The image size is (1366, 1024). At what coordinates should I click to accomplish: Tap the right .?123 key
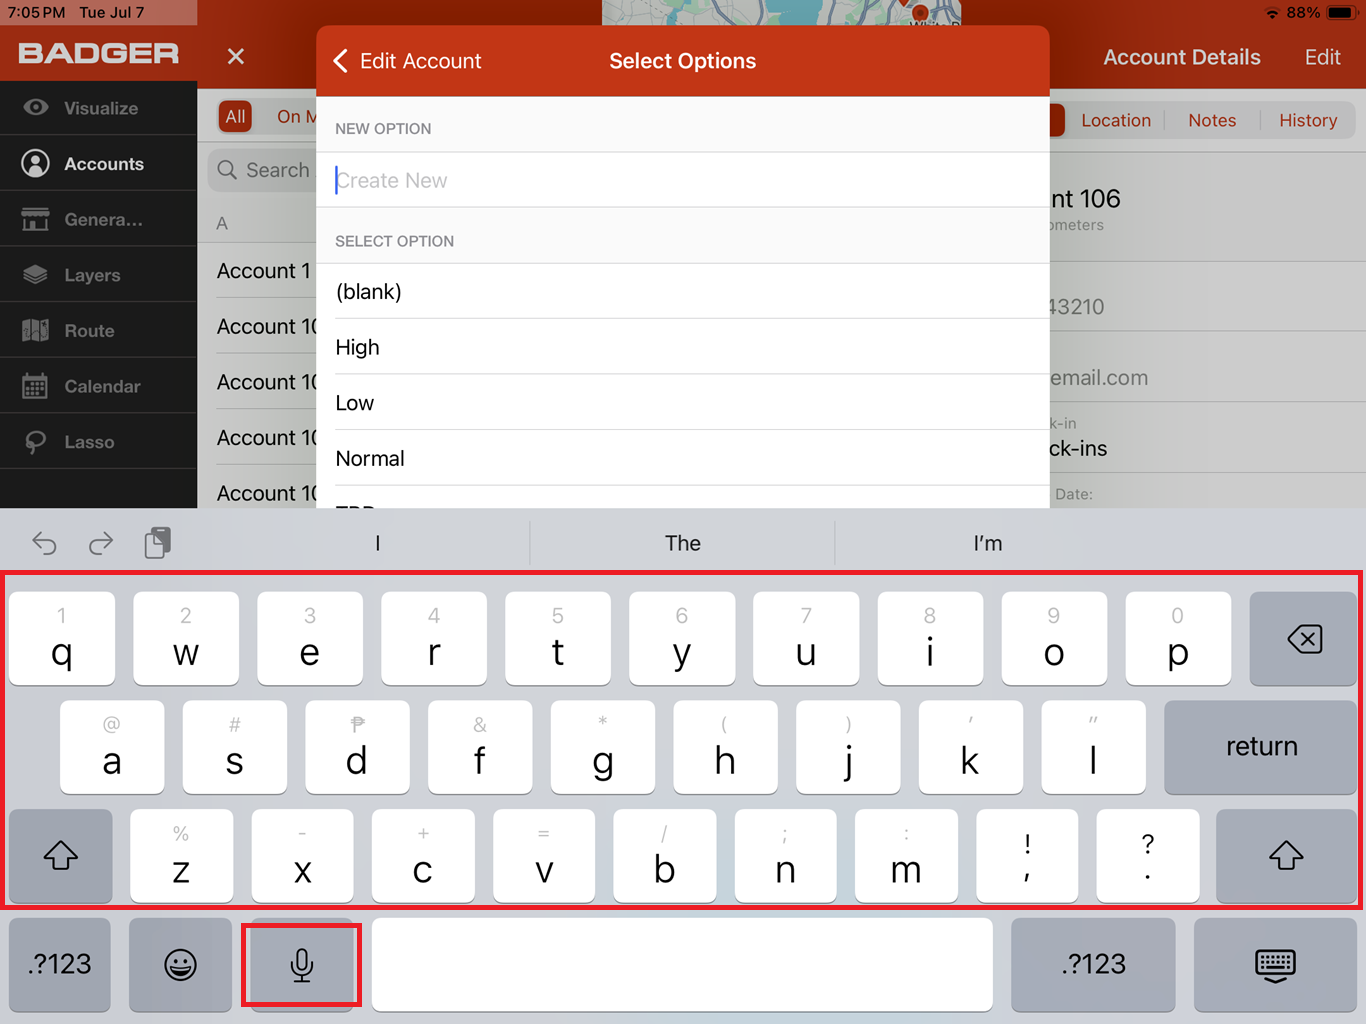tap(1093, 964)
